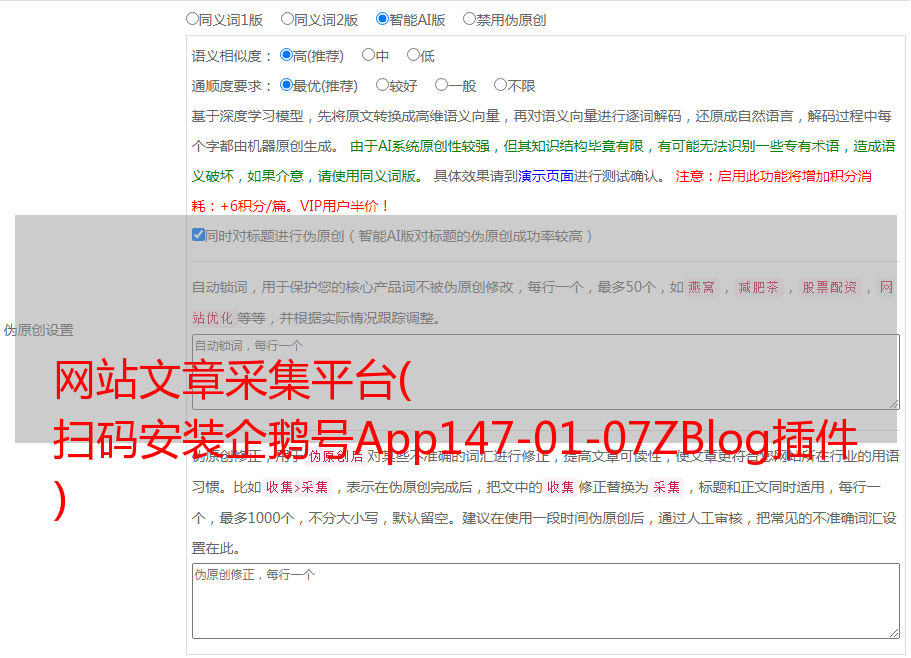Click the 收集>采集 example code
Screen dimensions: 911x658
pos(297,487)
